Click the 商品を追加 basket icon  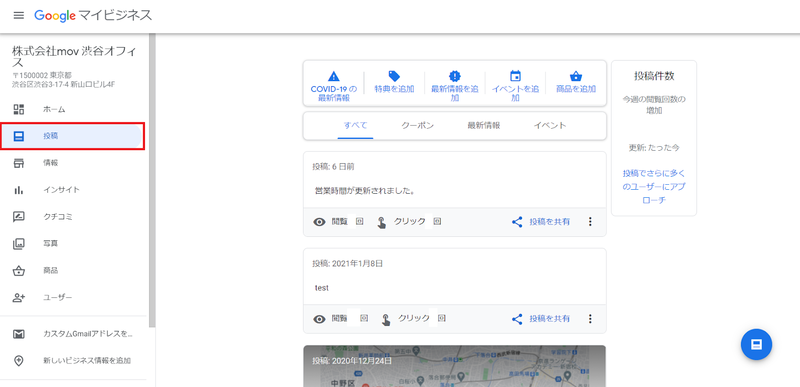(576, 76)
